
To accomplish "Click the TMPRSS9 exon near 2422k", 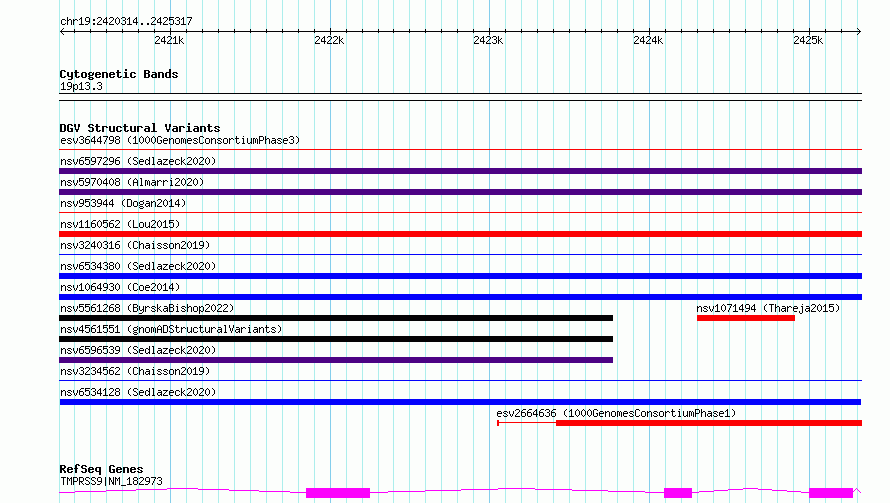I will (x=338, y=493).
